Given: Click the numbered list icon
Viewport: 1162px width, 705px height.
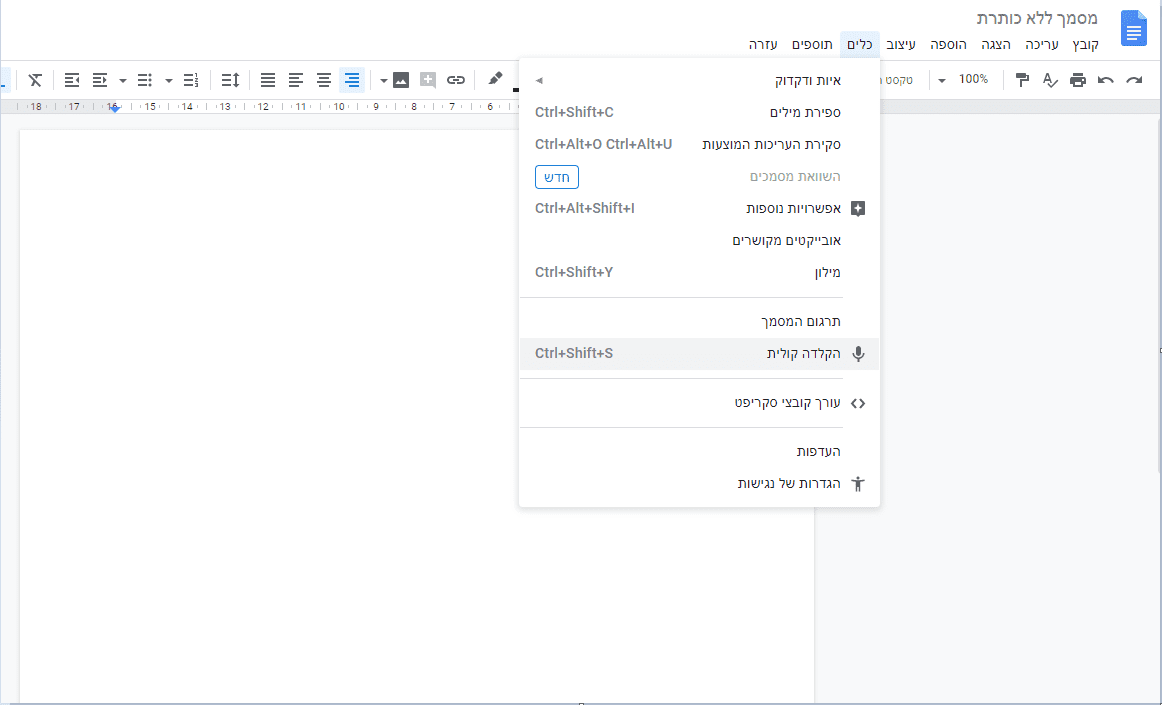Looking at the screenshot, I should pos(190,80).
